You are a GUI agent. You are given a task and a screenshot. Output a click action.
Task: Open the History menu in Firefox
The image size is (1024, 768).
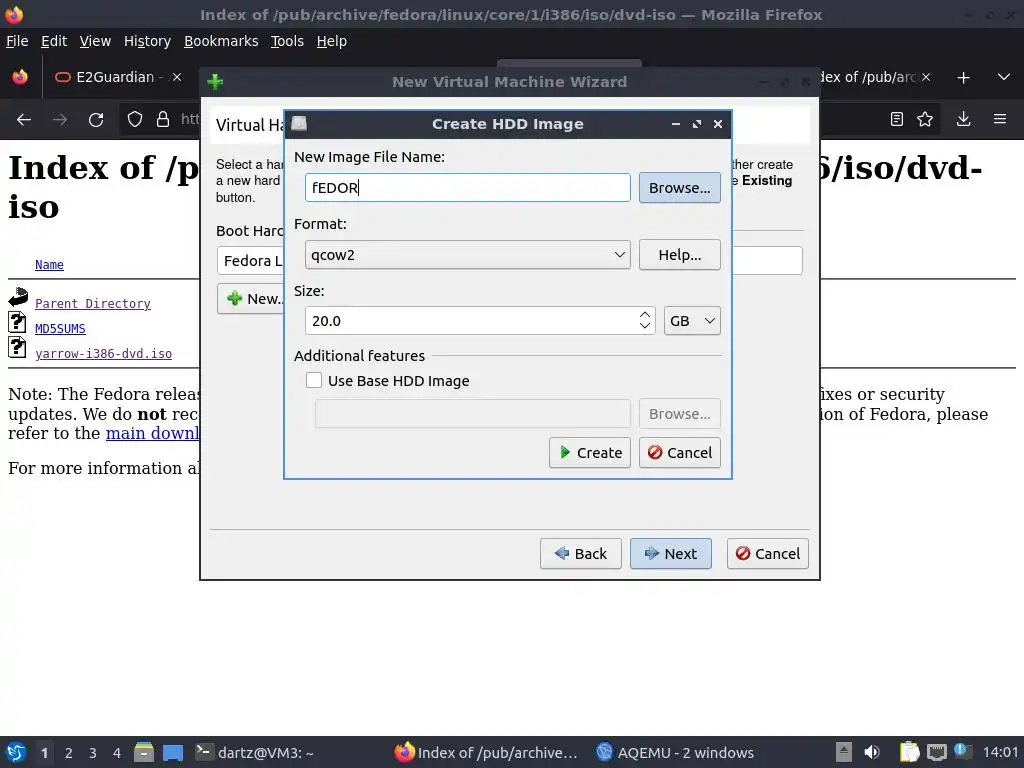(x=147, y=41)
